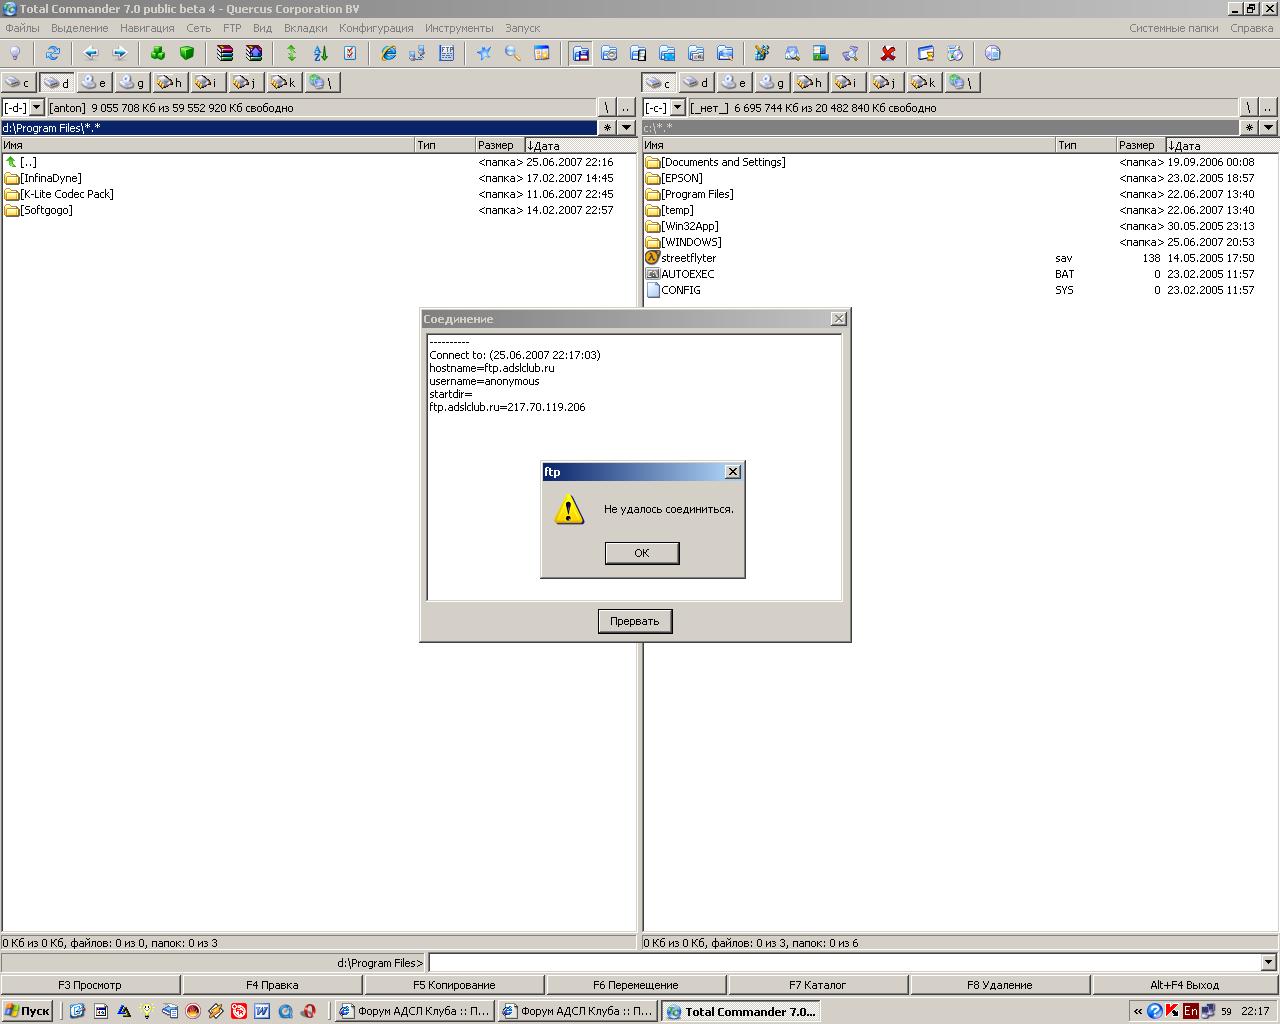This screenshot has height=1024, width=1280.
Task: Click the language En indicator in tray
Action: point(1190,1011)
